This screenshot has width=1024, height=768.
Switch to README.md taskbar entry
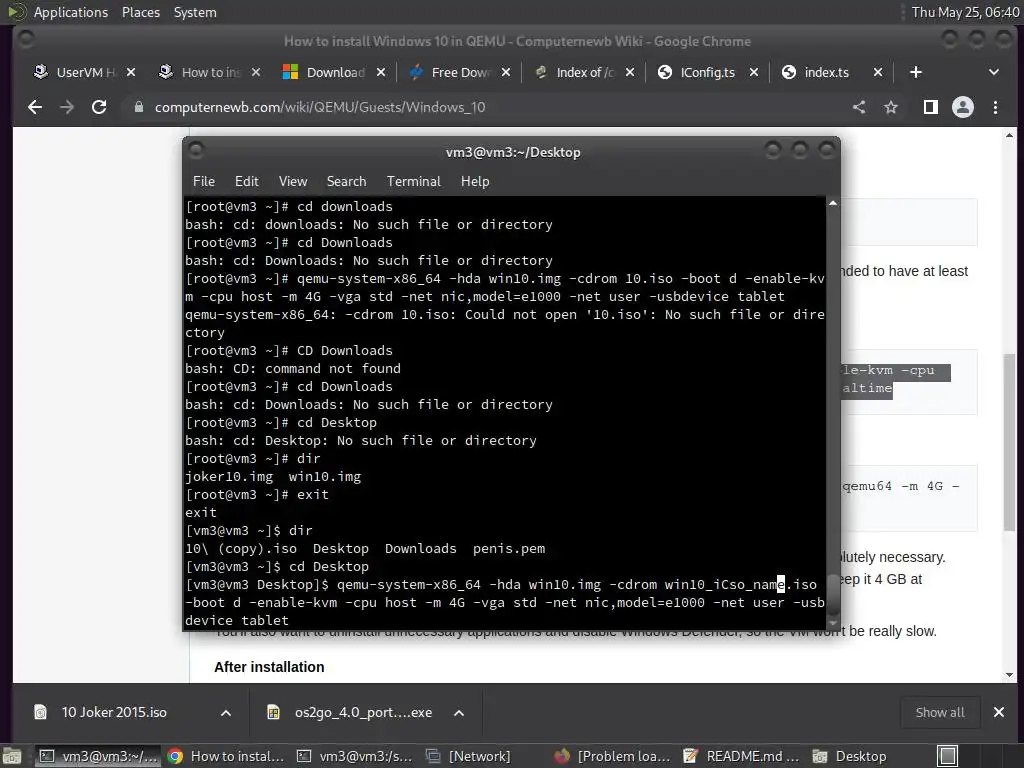[741, 756]
